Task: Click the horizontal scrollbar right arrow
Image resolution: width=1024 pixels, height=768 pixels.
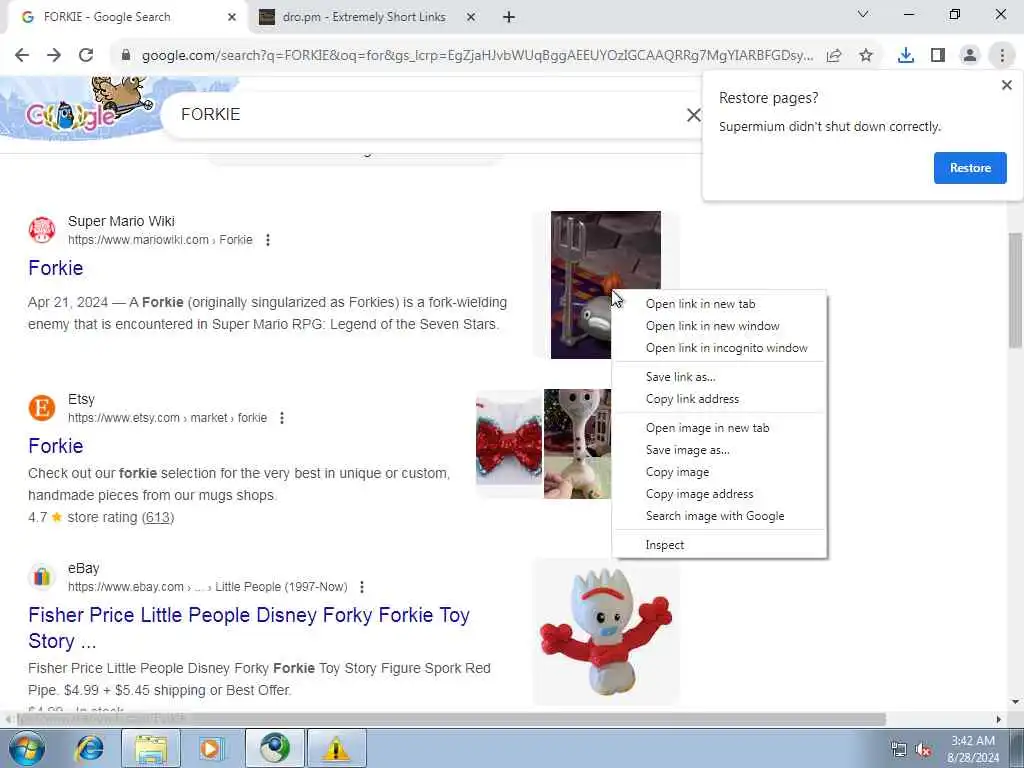Action: (999, 719)
